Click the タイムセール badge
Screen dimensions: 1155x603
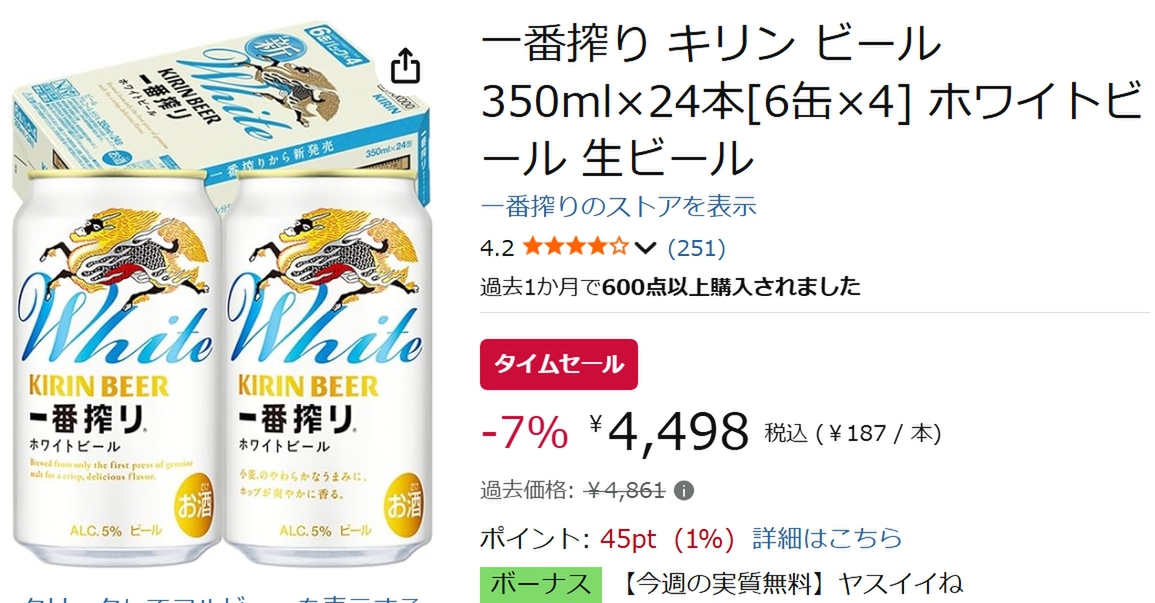pyautogui.click(x=559, y=364)
